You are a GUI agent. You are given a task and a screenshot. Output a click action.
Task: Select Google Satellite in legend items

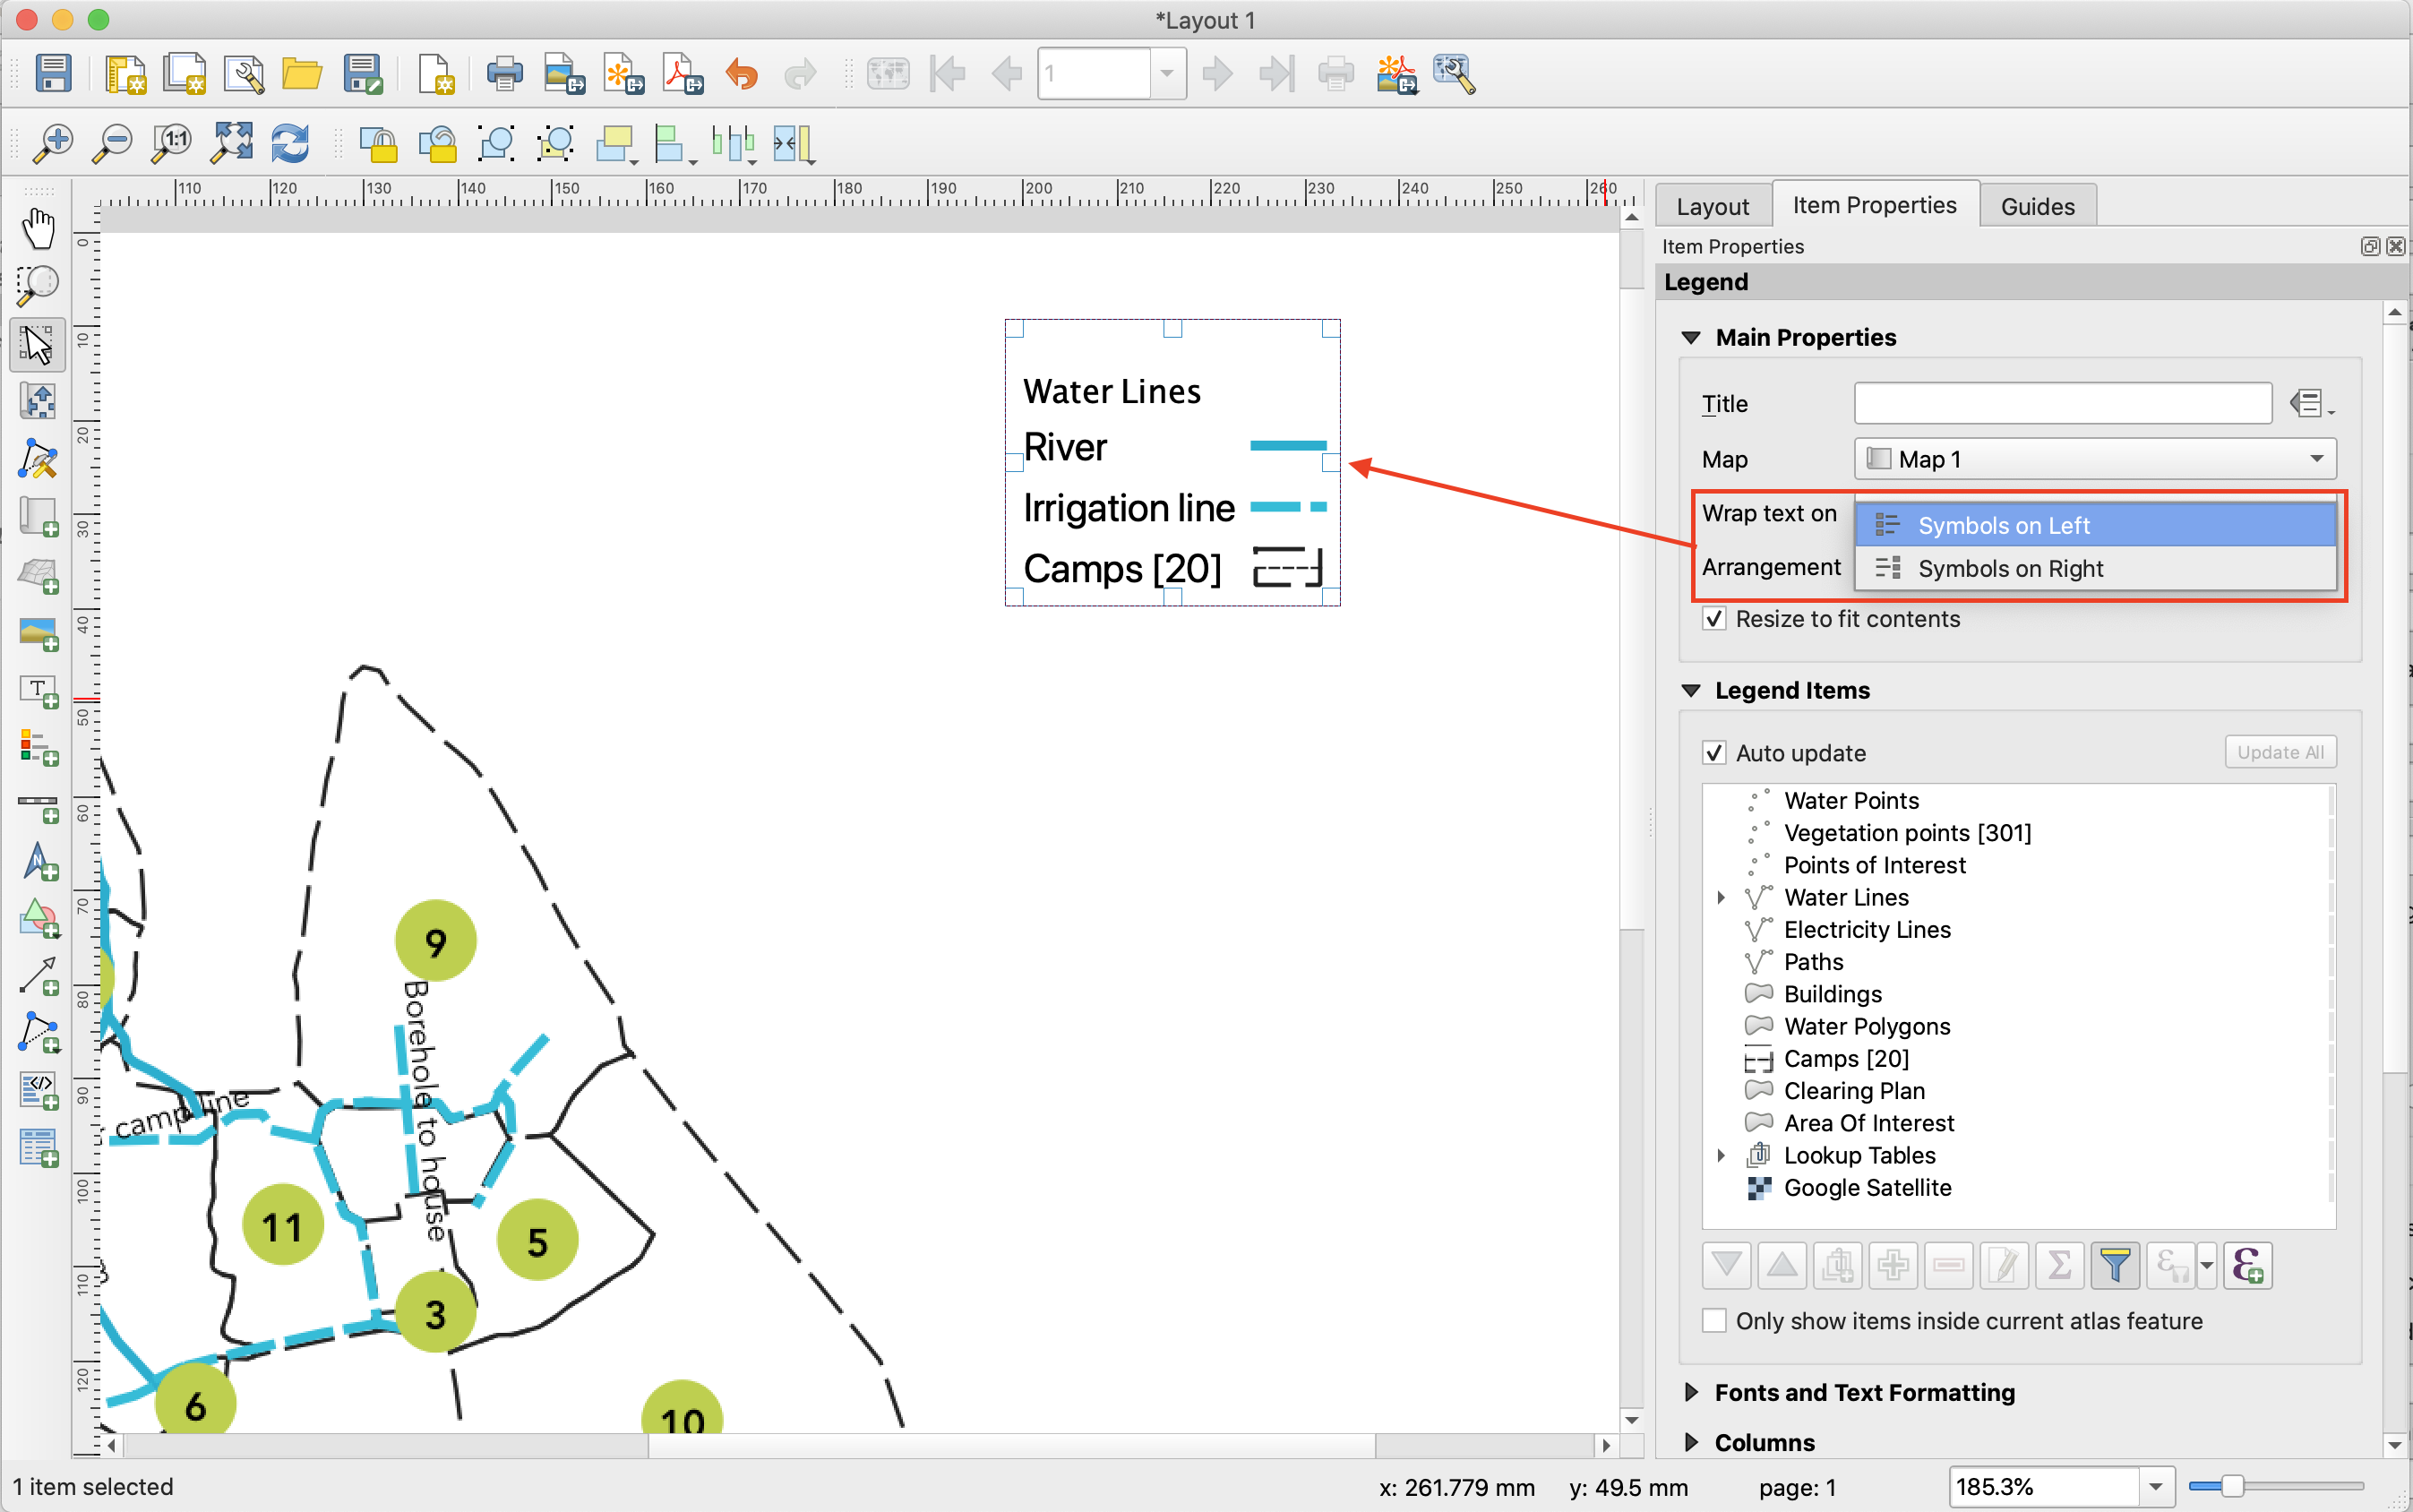[1866, 1187]
